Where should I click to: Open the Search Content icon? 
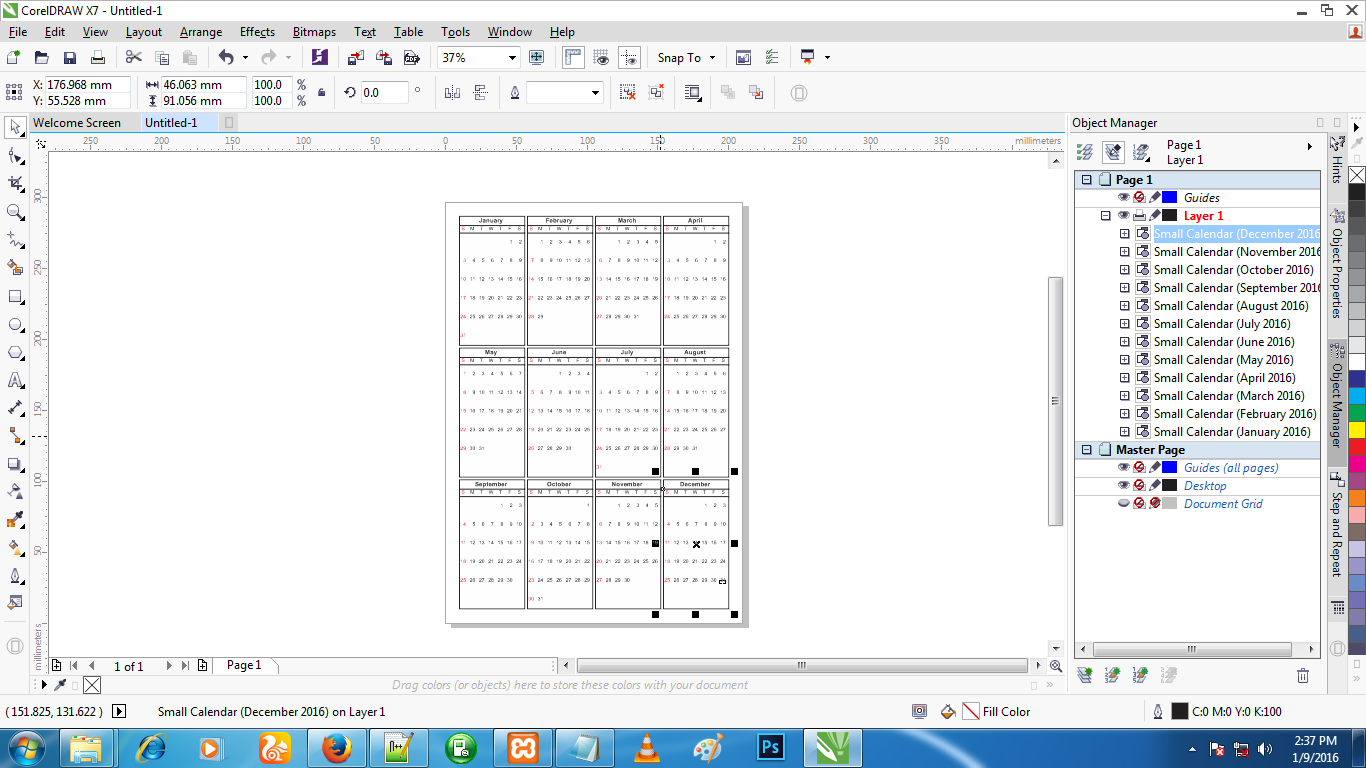pyautogui.click(x=319, y=58)
